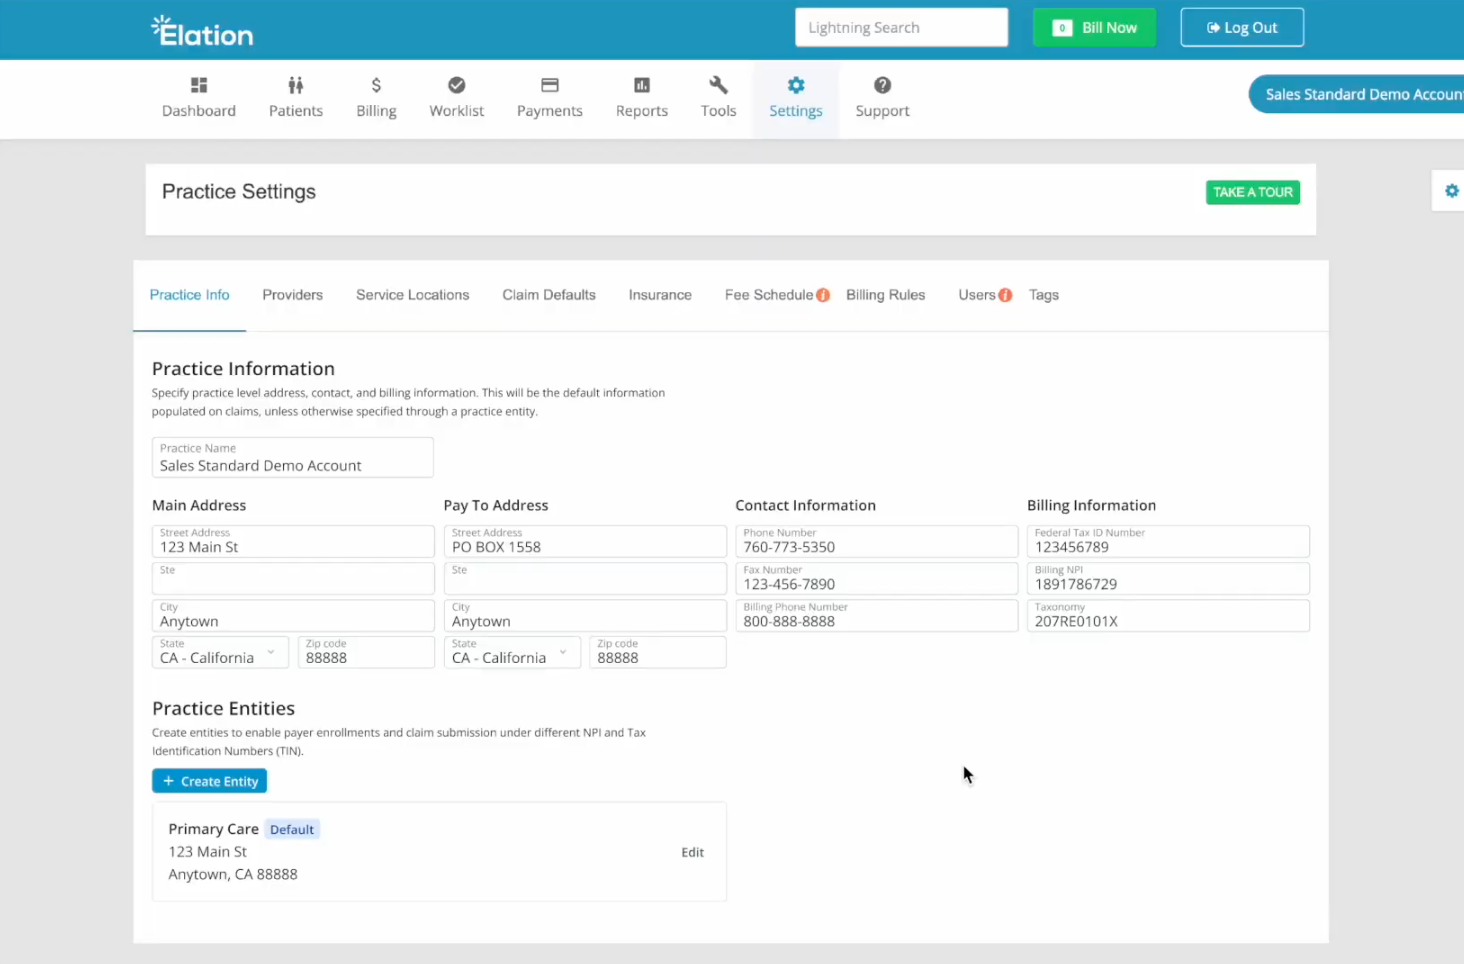Screen dimensions: 1464x964
Task: Click the Take a Tour button
Action: 1252,192
